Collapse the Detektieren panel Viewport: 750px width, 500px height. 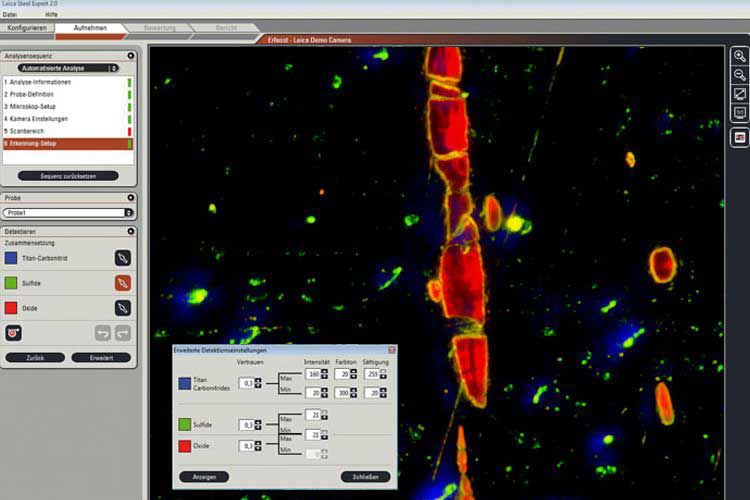131,231
